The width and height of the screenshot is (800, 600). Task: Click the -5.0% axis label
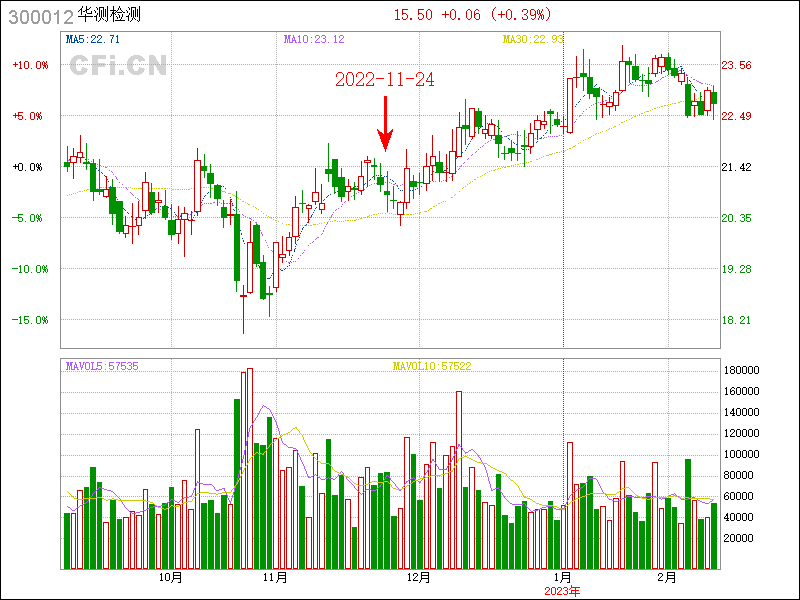click(28, 218)
